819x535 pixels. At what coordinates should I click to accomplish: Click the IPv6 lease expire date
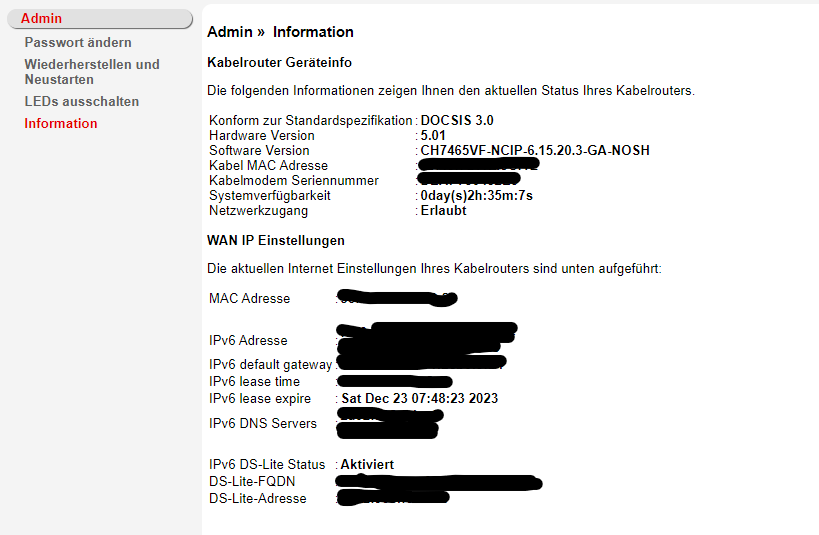(420, 398)
